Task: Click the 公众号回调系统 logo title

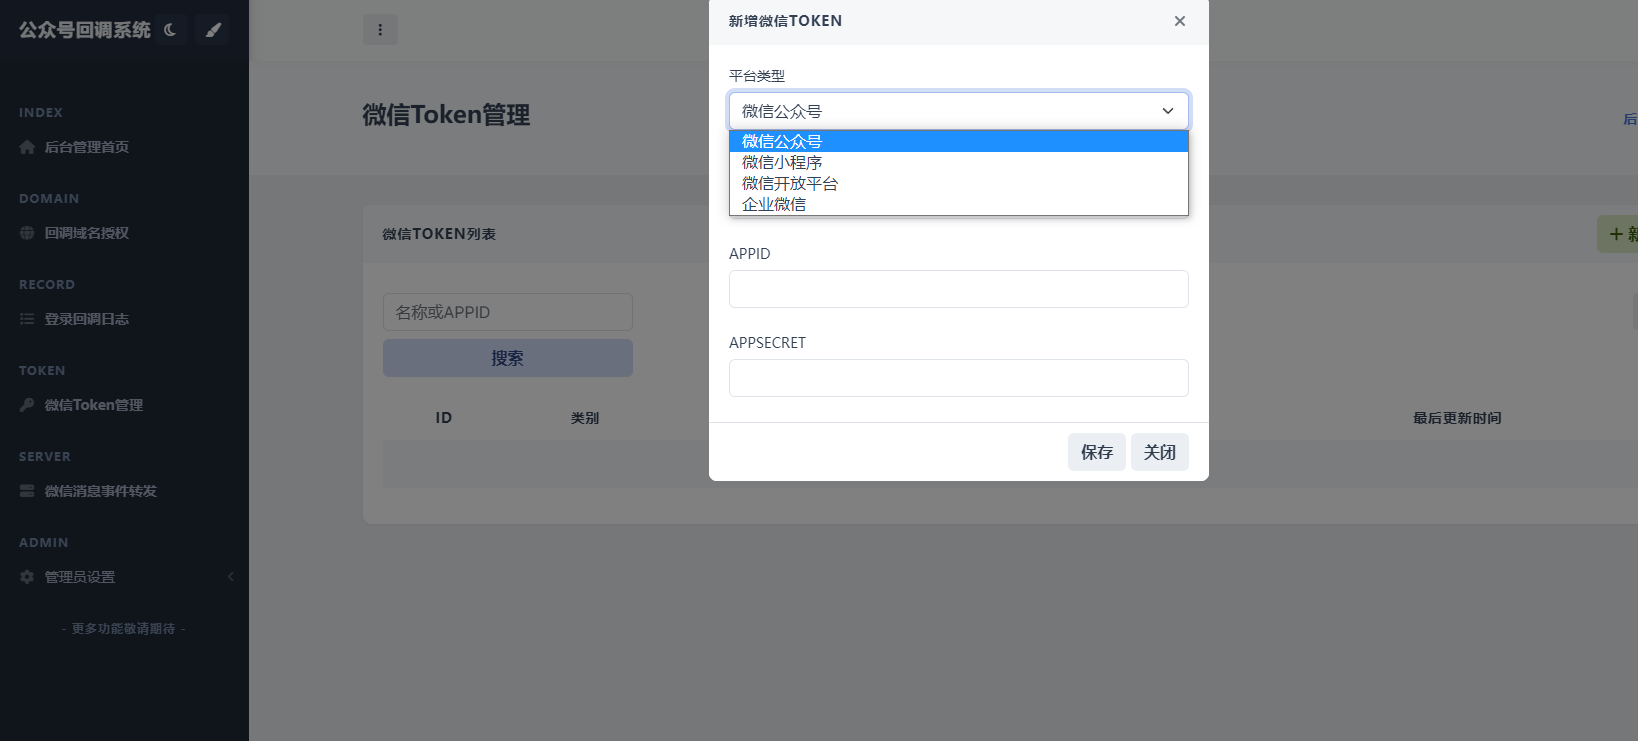Action: (x=85, y=30)
